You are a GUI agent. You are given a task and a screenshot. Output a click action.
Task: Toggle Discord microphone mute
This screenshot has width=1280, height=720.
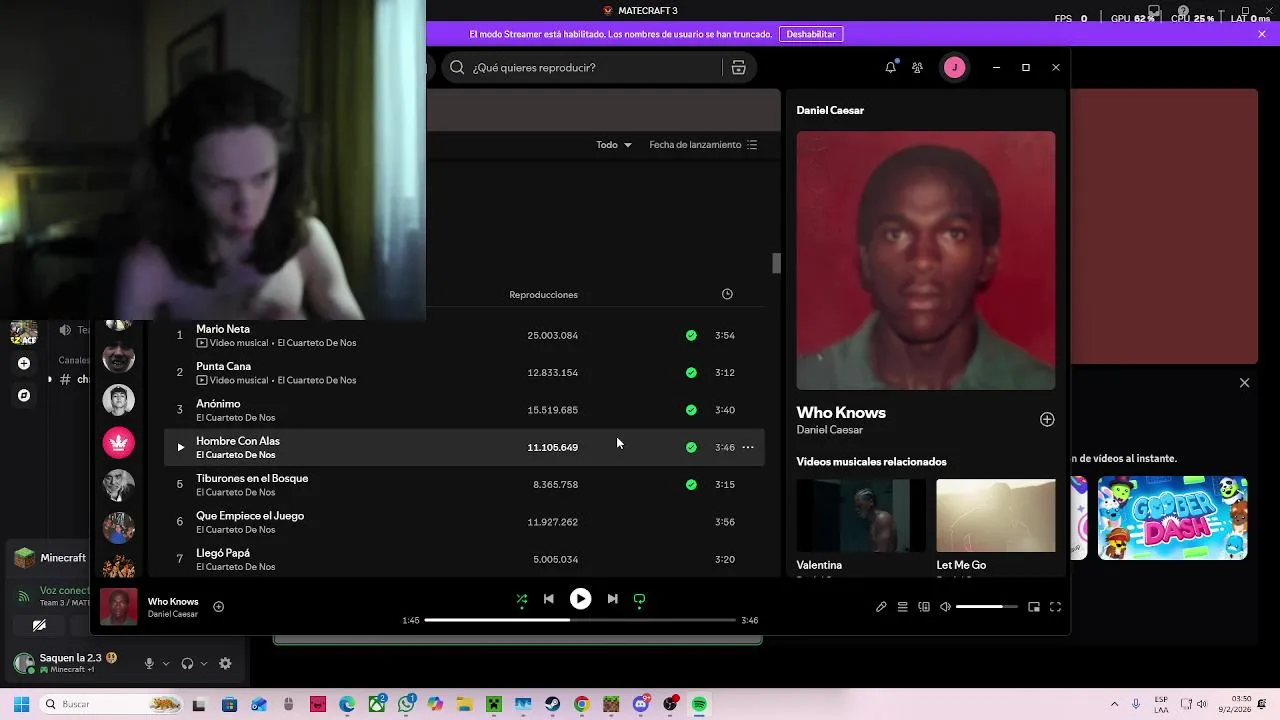click(x=149, y=663)
